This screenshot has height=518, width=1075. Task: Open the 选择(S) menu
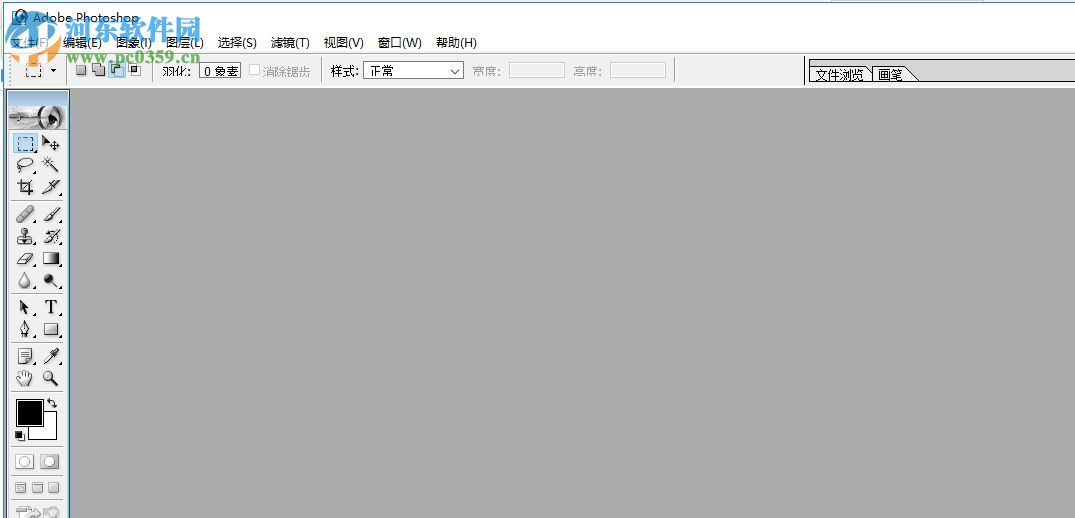[237, 42]
